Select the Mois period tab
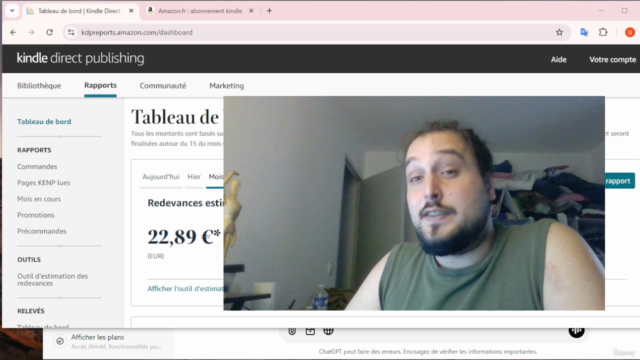640x360 pixels. [216, 177]
